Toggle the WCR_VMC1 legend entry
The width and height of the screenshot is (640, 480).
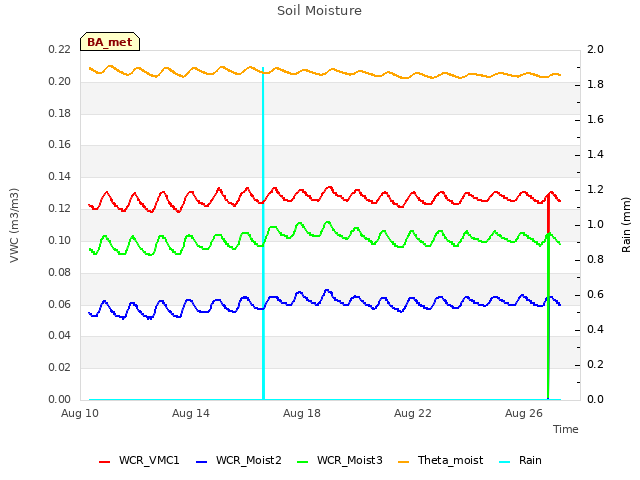pos(139,460)
